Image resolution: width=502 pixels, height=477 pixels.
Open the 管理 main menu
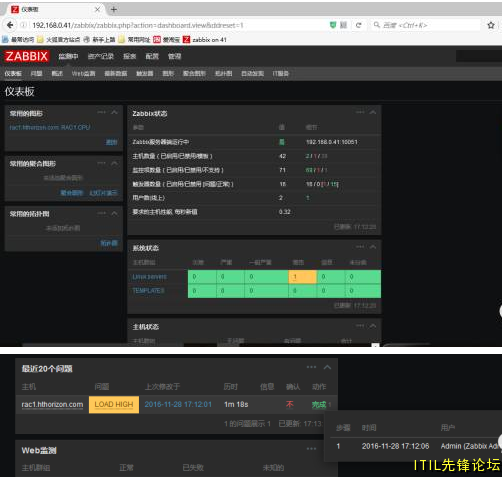174,56
